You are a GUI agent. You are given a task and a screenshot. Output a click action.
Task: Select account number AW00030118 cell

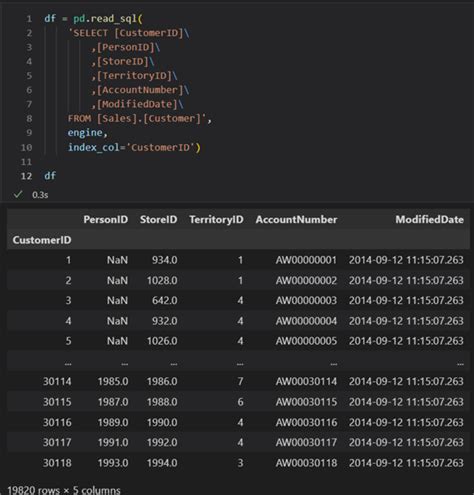point(306,463)
